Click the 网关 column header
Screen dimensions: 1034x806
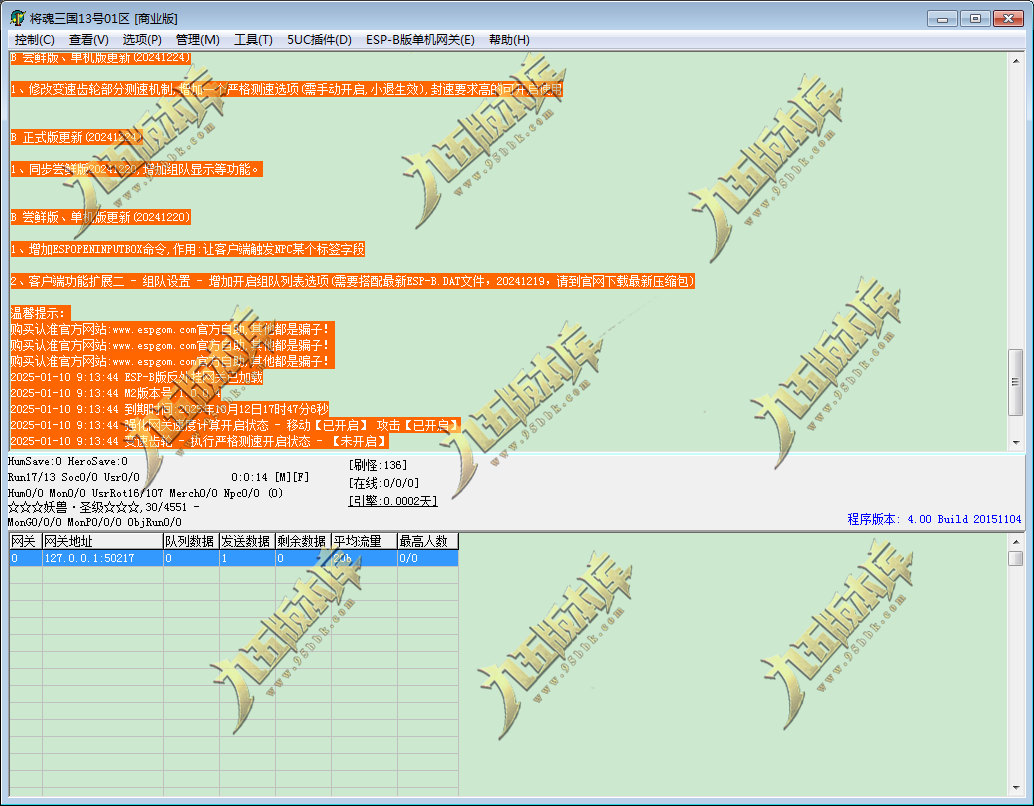coord(26,541)
